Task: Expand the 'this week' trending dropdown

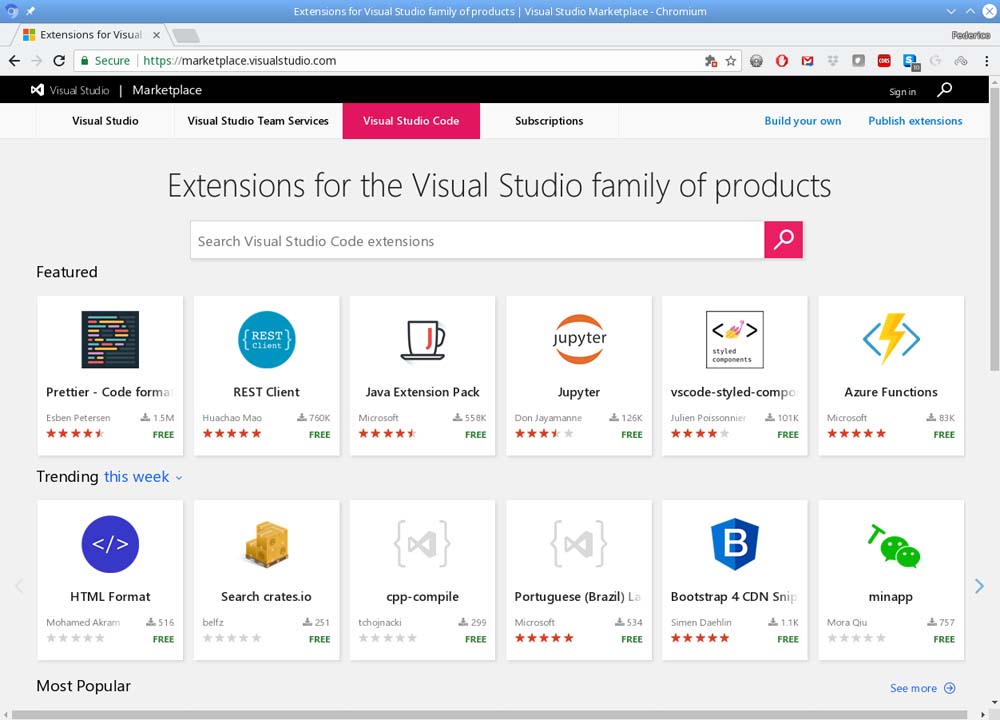Action: 144,477
